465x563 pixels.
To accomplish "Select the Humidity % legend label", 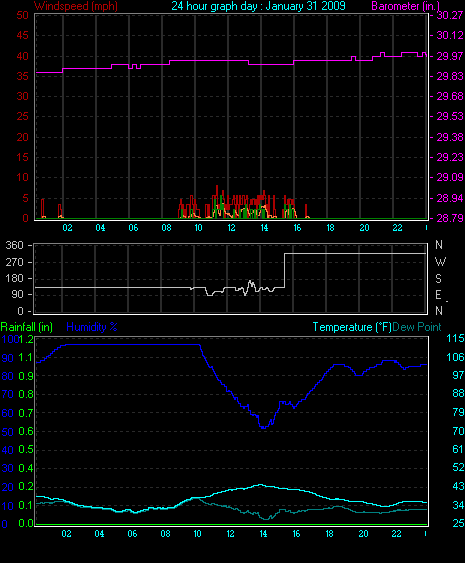I will [92, 327].
